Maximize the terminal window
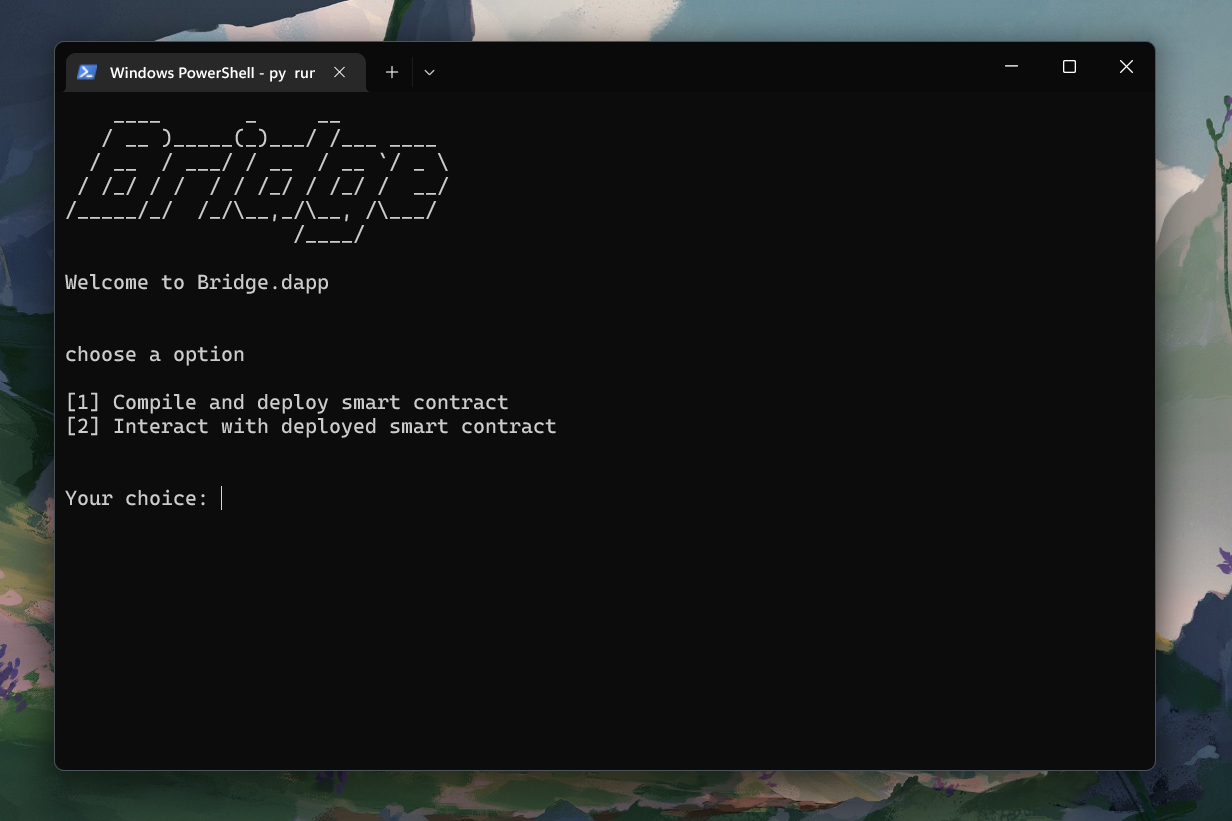The image size is (1232, 821). 1069,67
